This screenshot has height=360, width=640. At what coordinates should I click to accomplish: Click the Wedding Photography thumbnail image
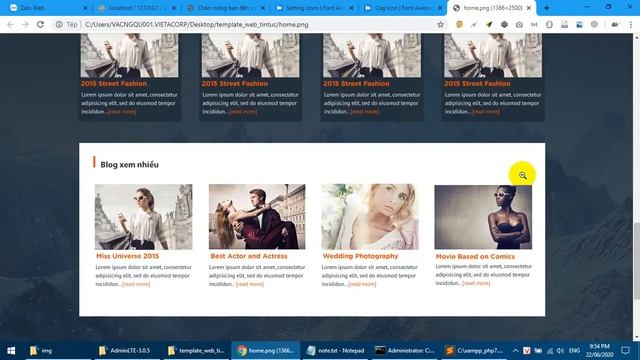[370, 217]
